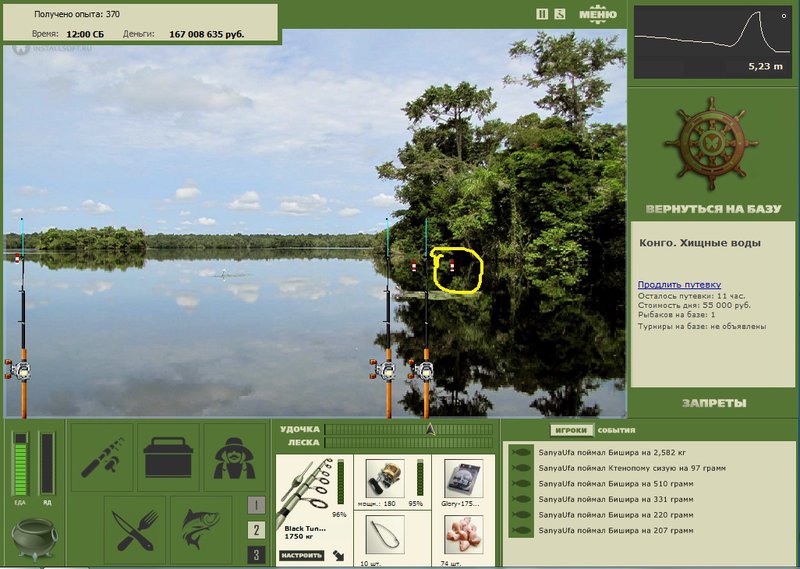Click the Осталось путевки: 11 час. line
Viewport: 800px width, 569px height.
tap(691, 295)
